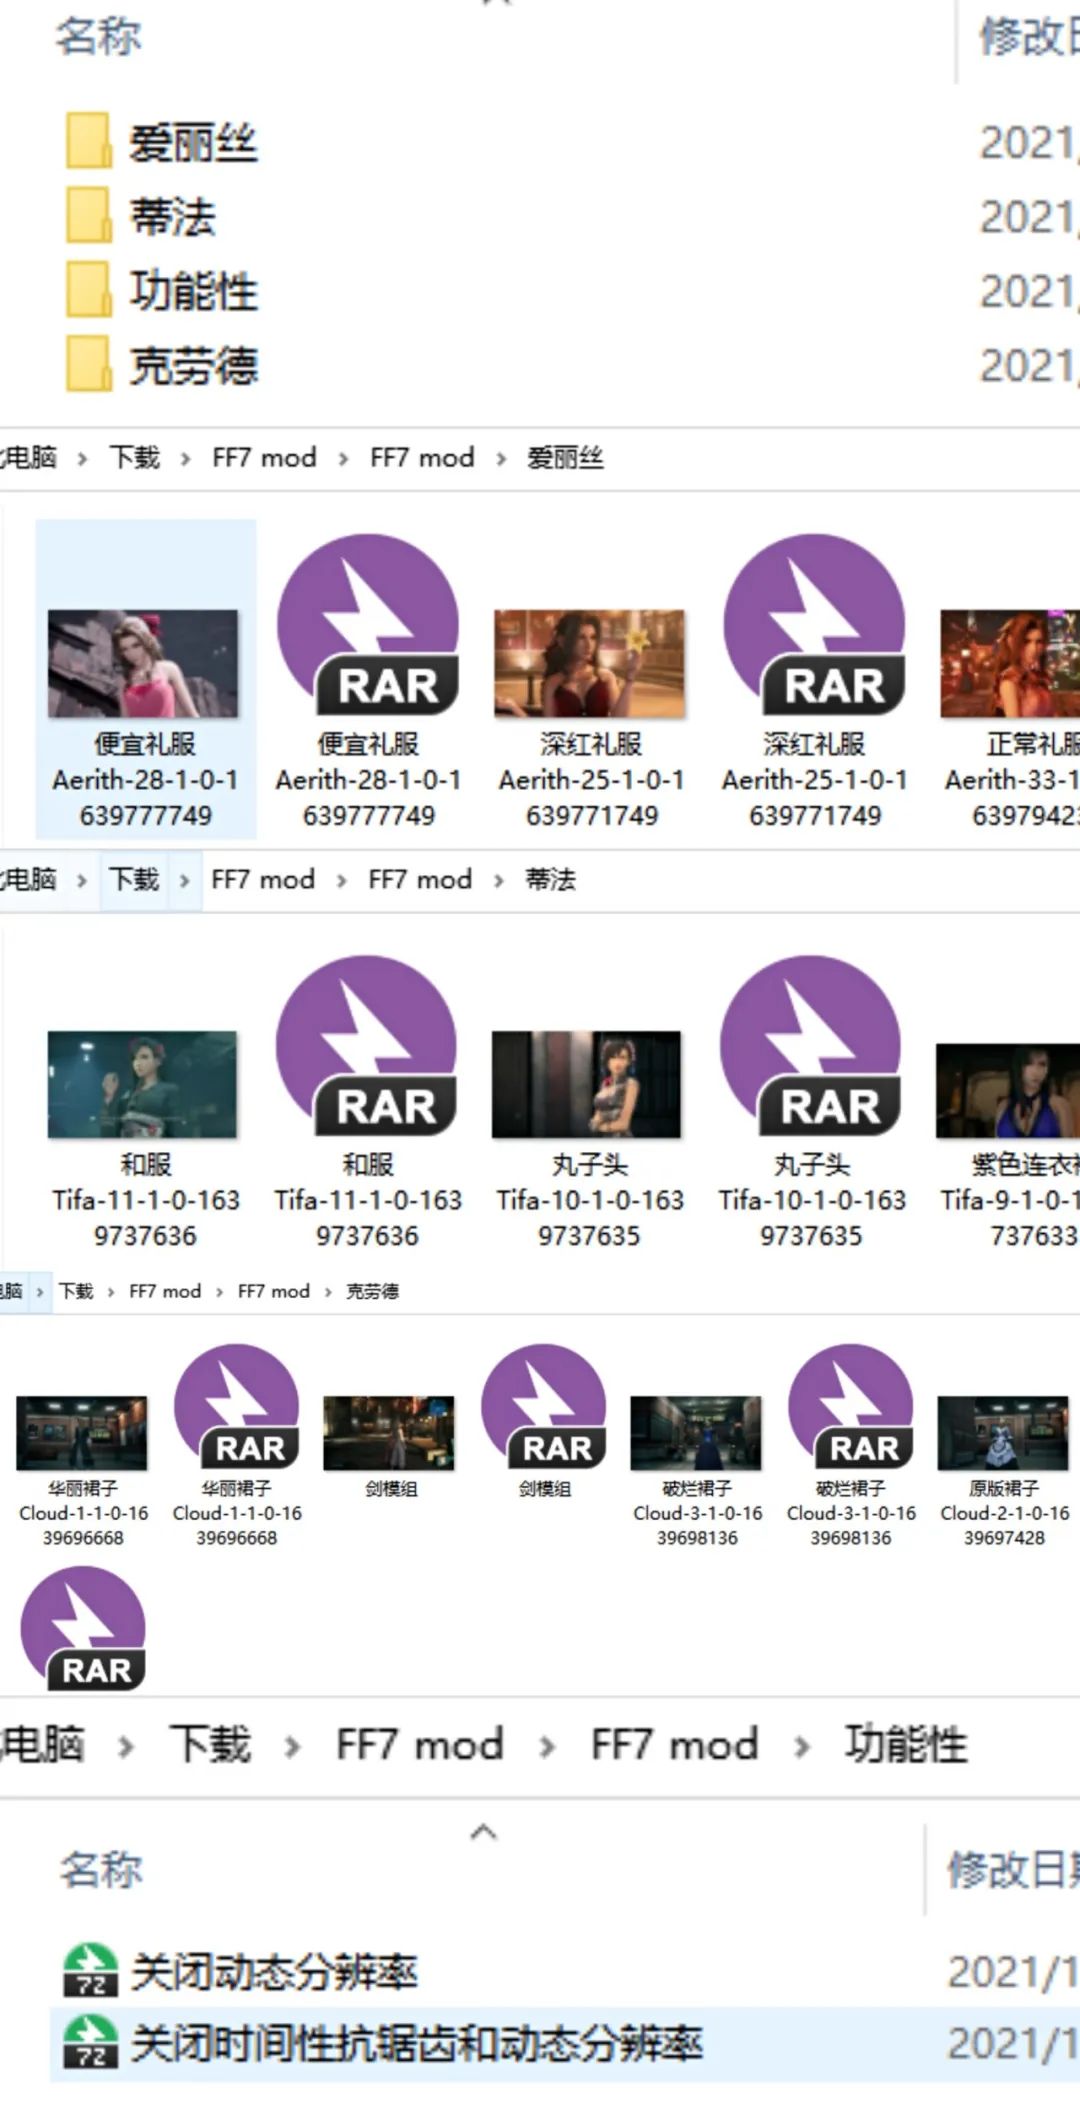Expand the breadcrumb arrow before 克劳德
Screen dimensions: 1080x2120
[327, 1291]
